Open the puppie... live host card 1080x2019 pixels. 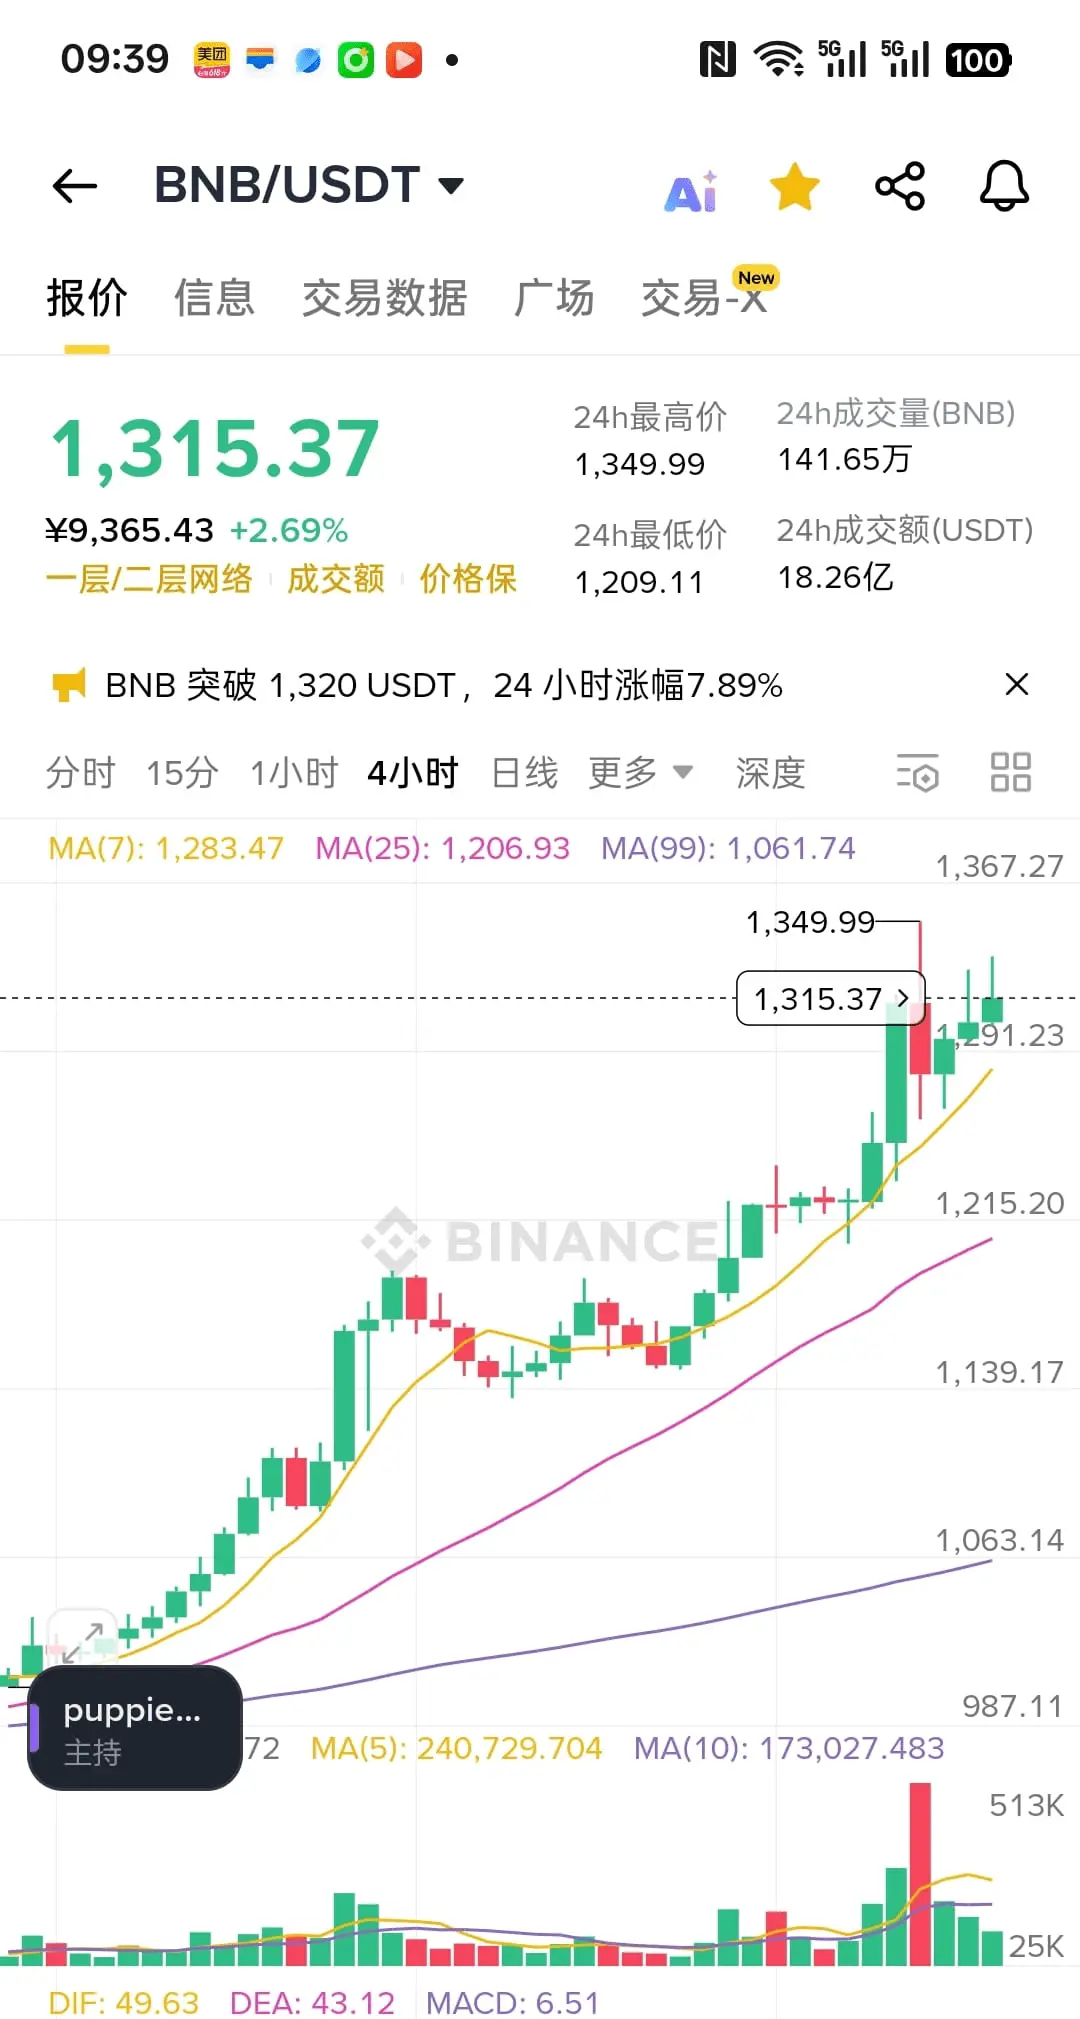(135, 1729)
